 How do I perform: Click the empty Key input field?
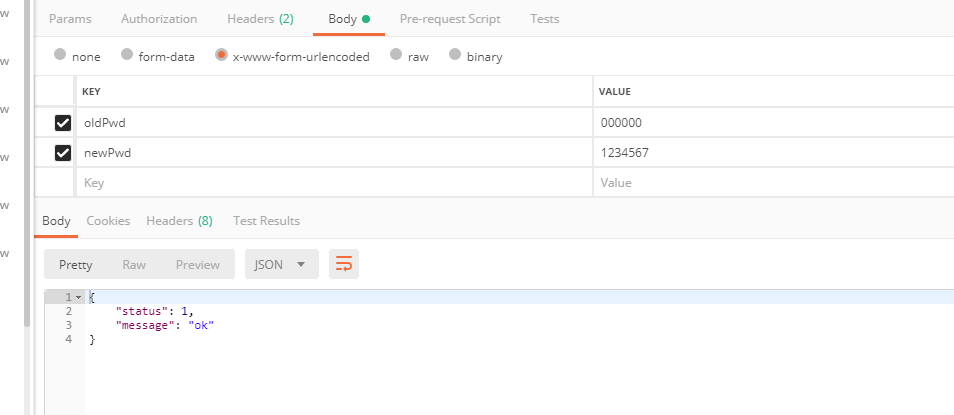330,183
